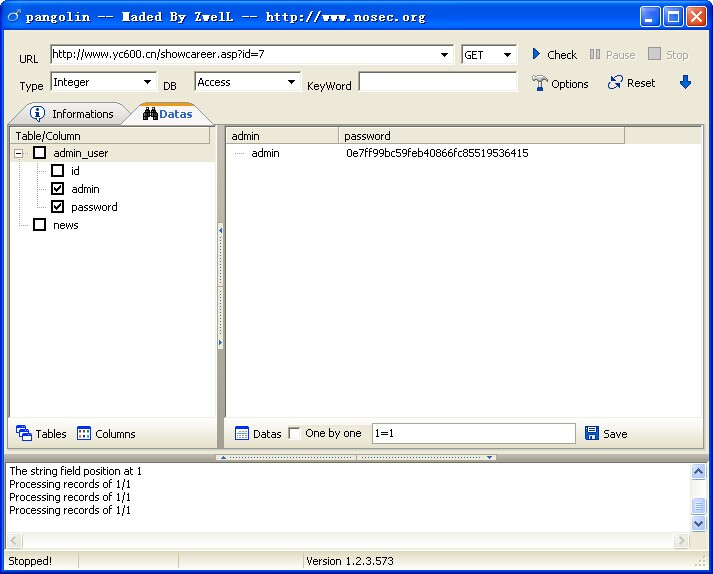This screenshot has height=574, width=713.
Task: Click the Datas table icon below results
Action: pyautogui.click(x=242, y=433)
